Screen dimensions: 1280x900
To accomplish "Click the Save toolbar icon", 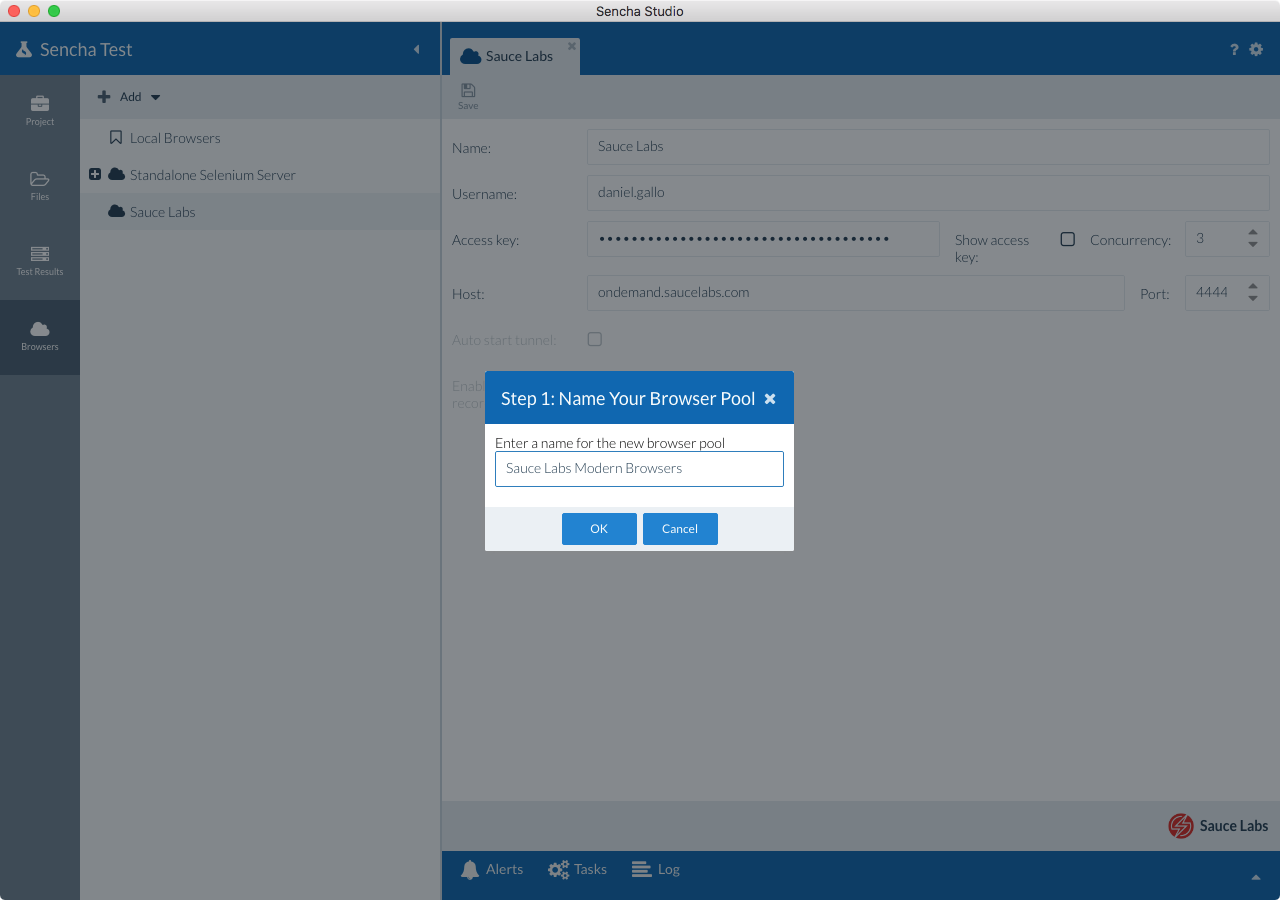I will [468, 96].
